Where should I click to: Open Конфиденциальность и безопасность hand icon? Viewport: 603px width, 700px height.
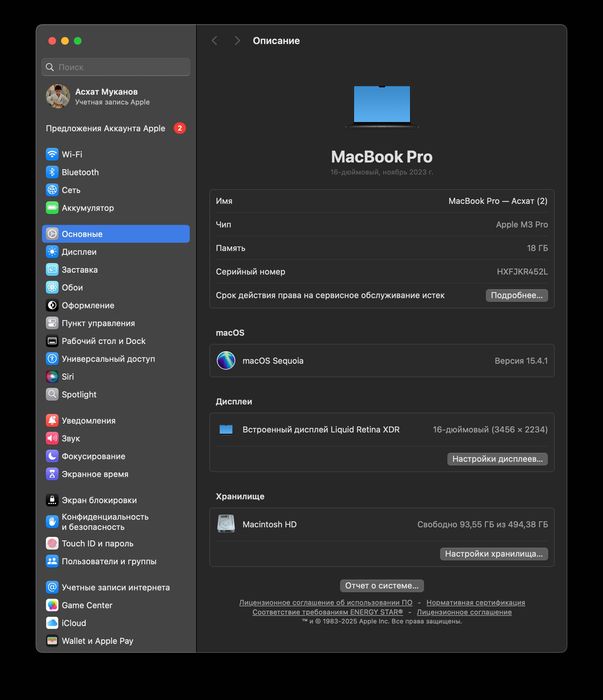(x=52, y=521)
